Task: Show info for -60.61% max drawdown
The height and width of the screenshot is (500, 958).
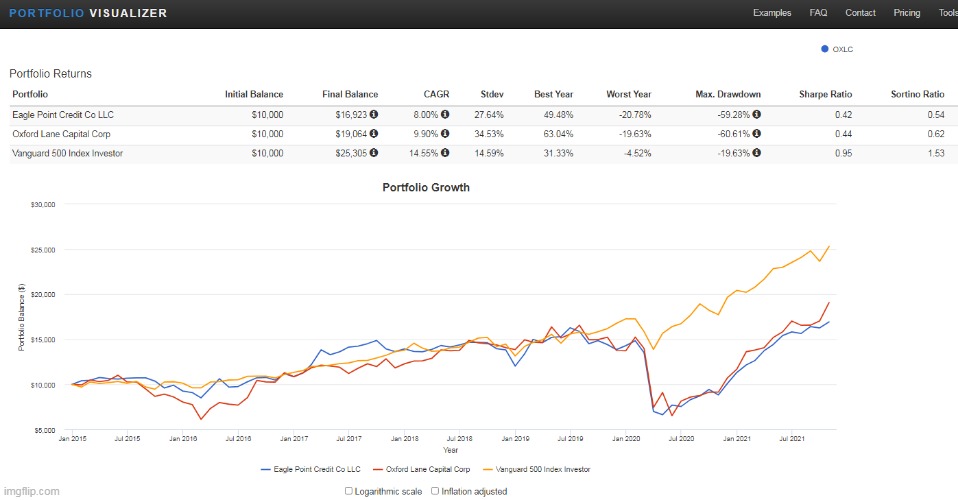Action: coord(757,133)
